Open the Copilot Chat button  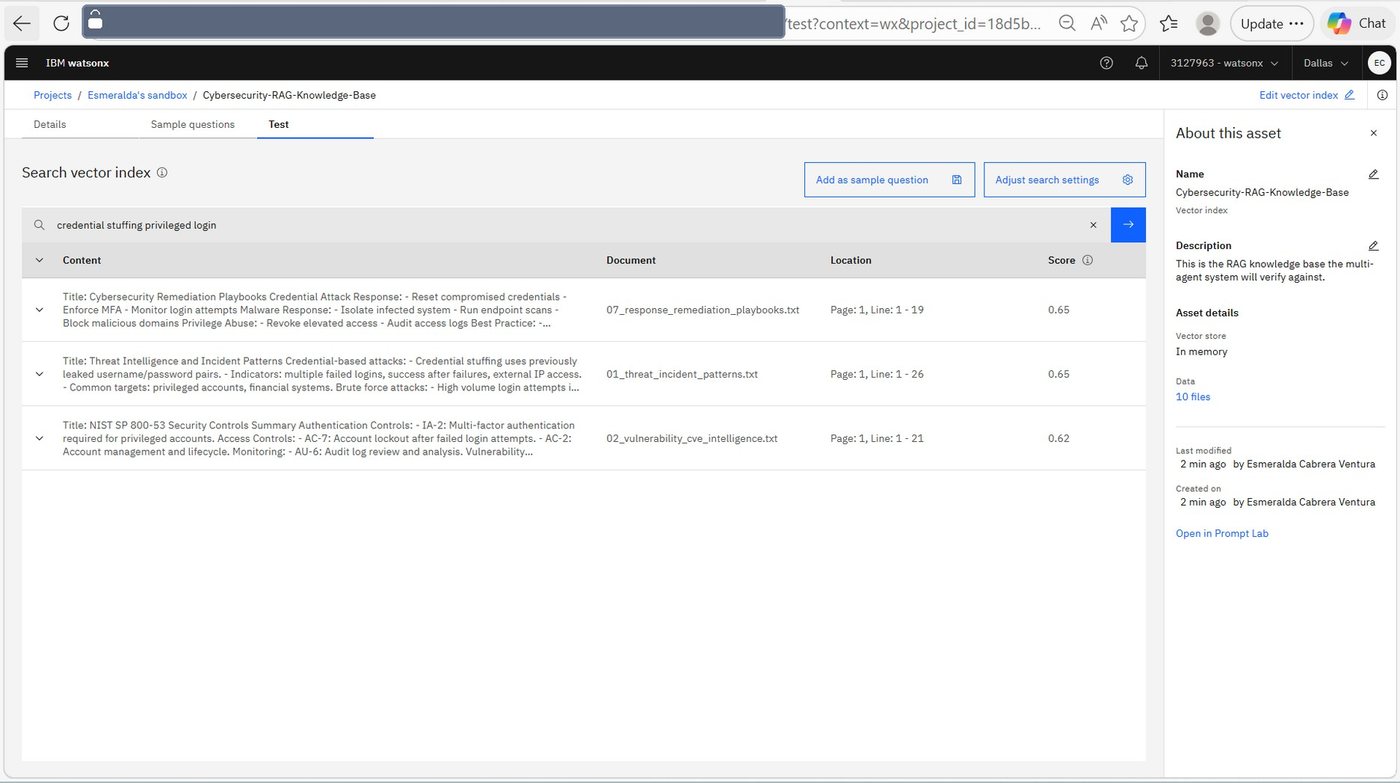point(1356,23)
